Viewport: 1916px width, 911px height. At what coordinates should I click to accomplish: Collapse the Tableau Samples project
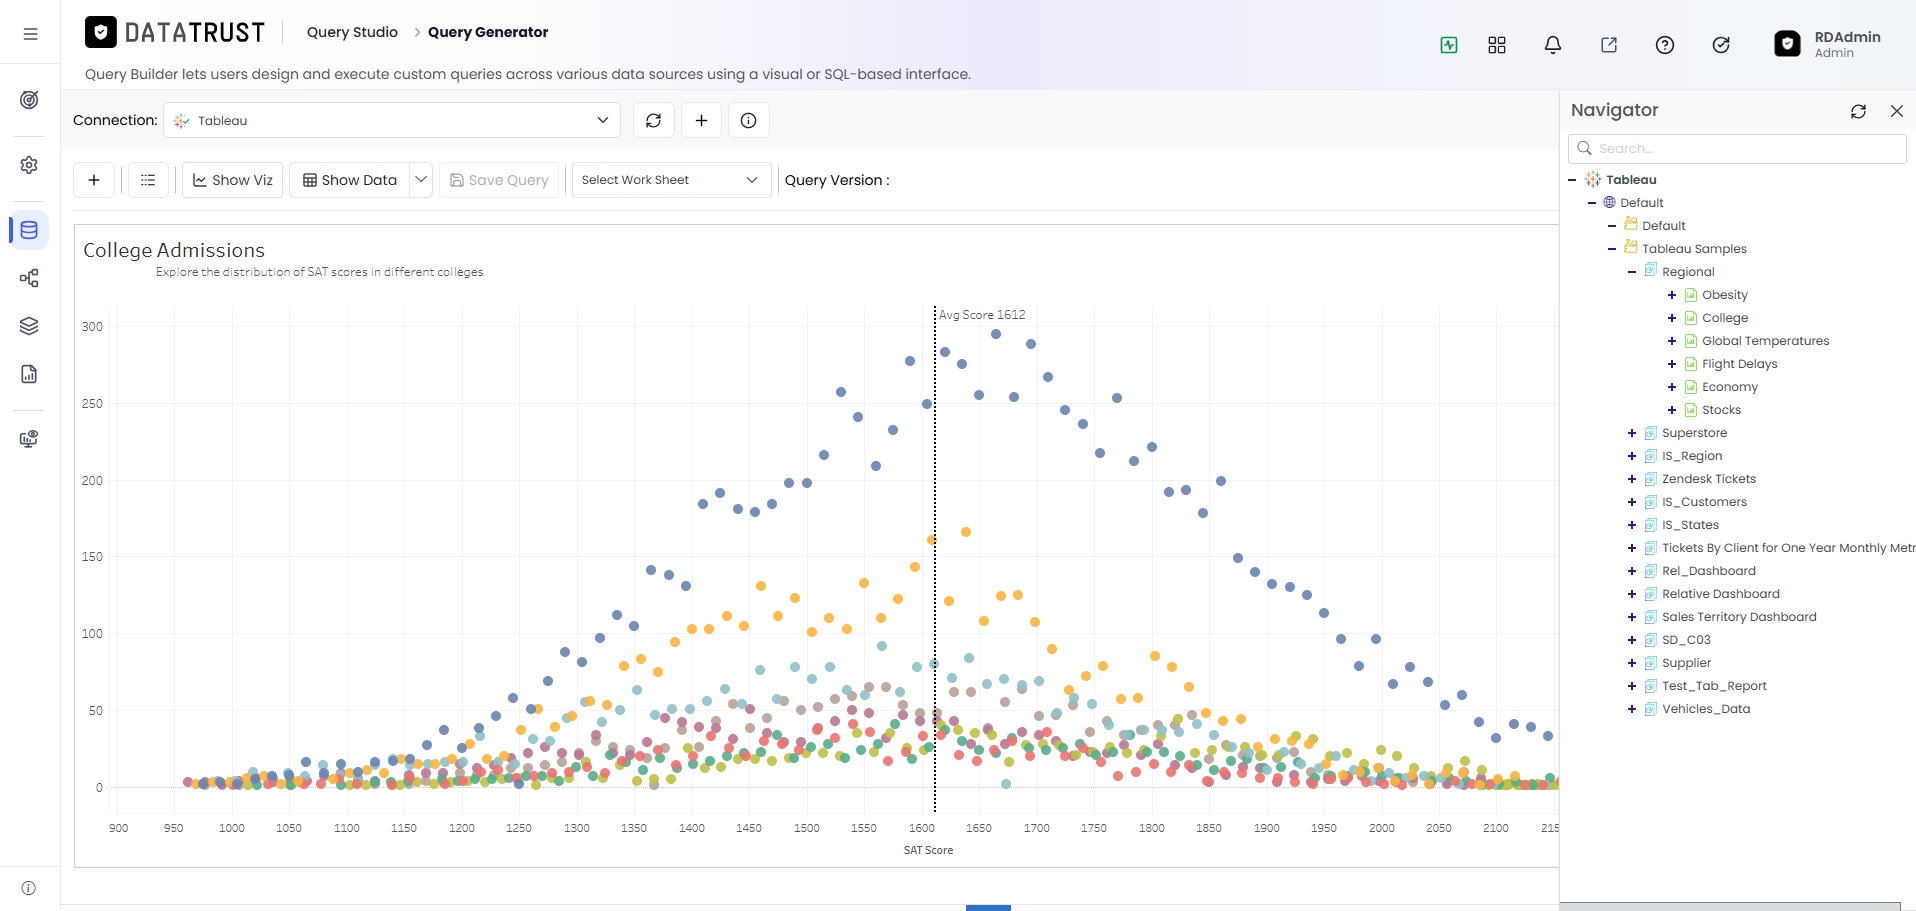pos(1611,249)
